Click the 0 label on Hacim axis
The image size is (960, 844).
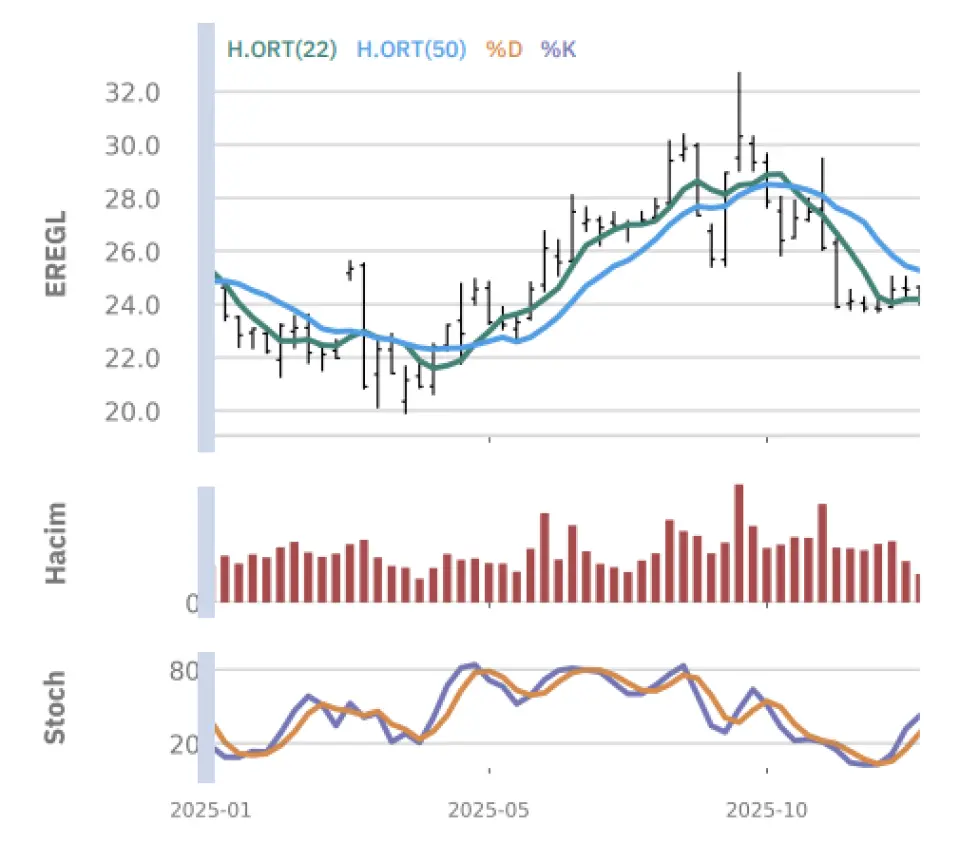point(191,603)
